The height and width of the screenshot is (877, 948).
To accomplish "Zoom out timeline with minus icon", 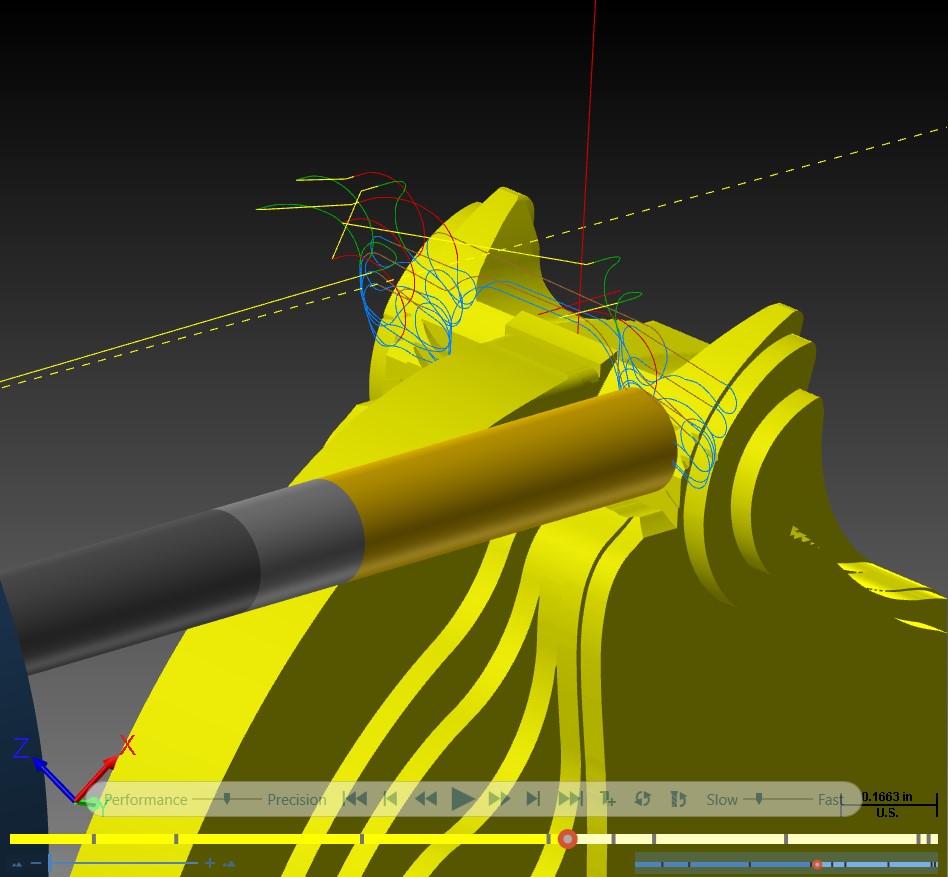I will click(36, 862).
